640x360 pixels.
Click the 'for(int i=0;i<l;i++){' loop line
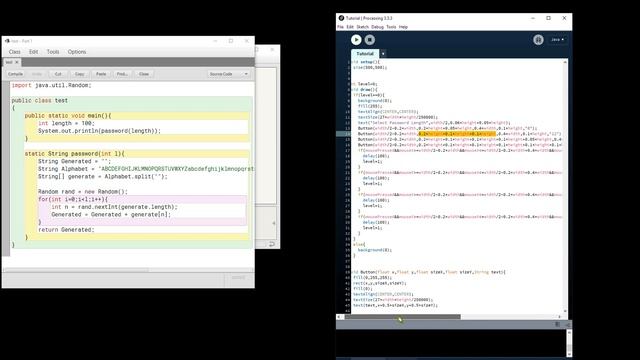[73, 199]
